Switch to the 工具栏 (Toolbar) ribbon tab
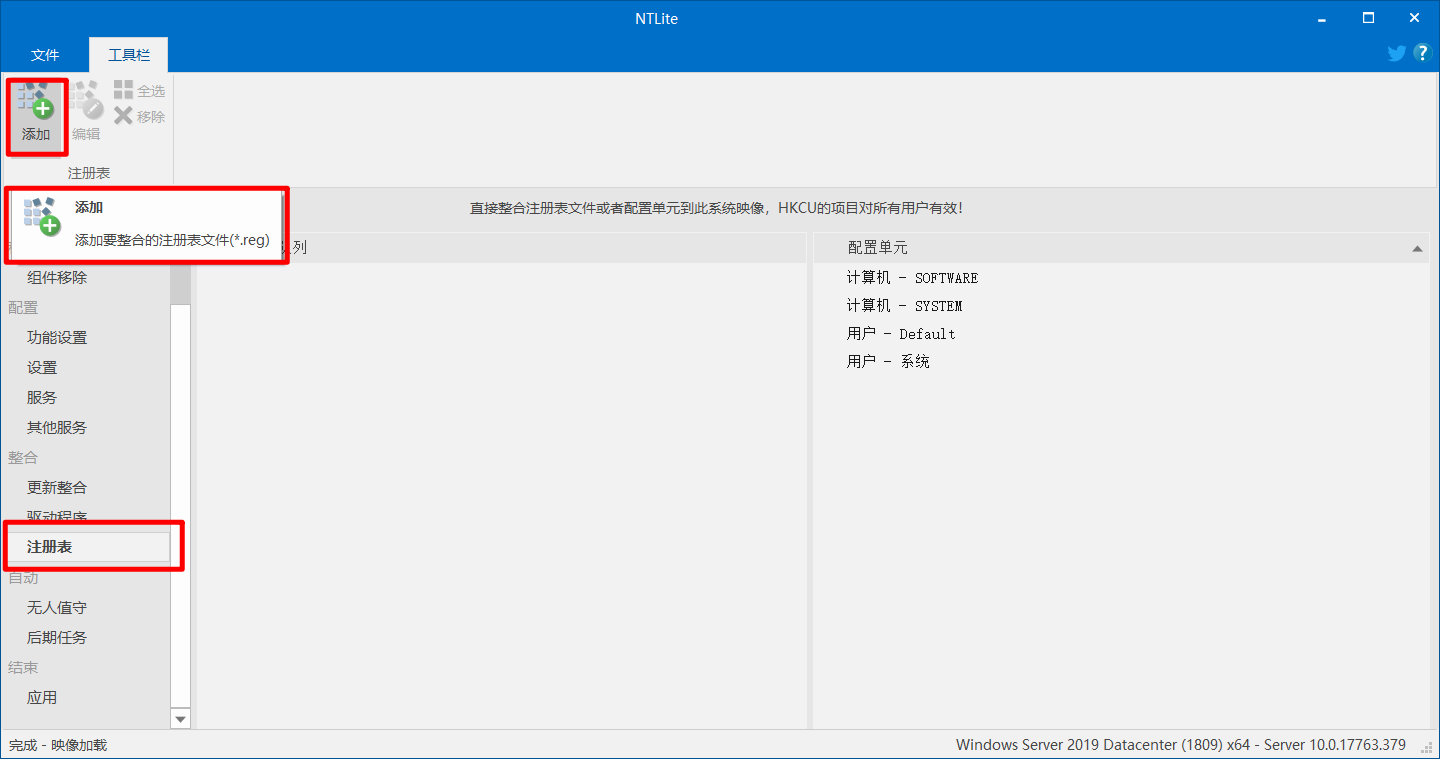 tap(128, 54)
